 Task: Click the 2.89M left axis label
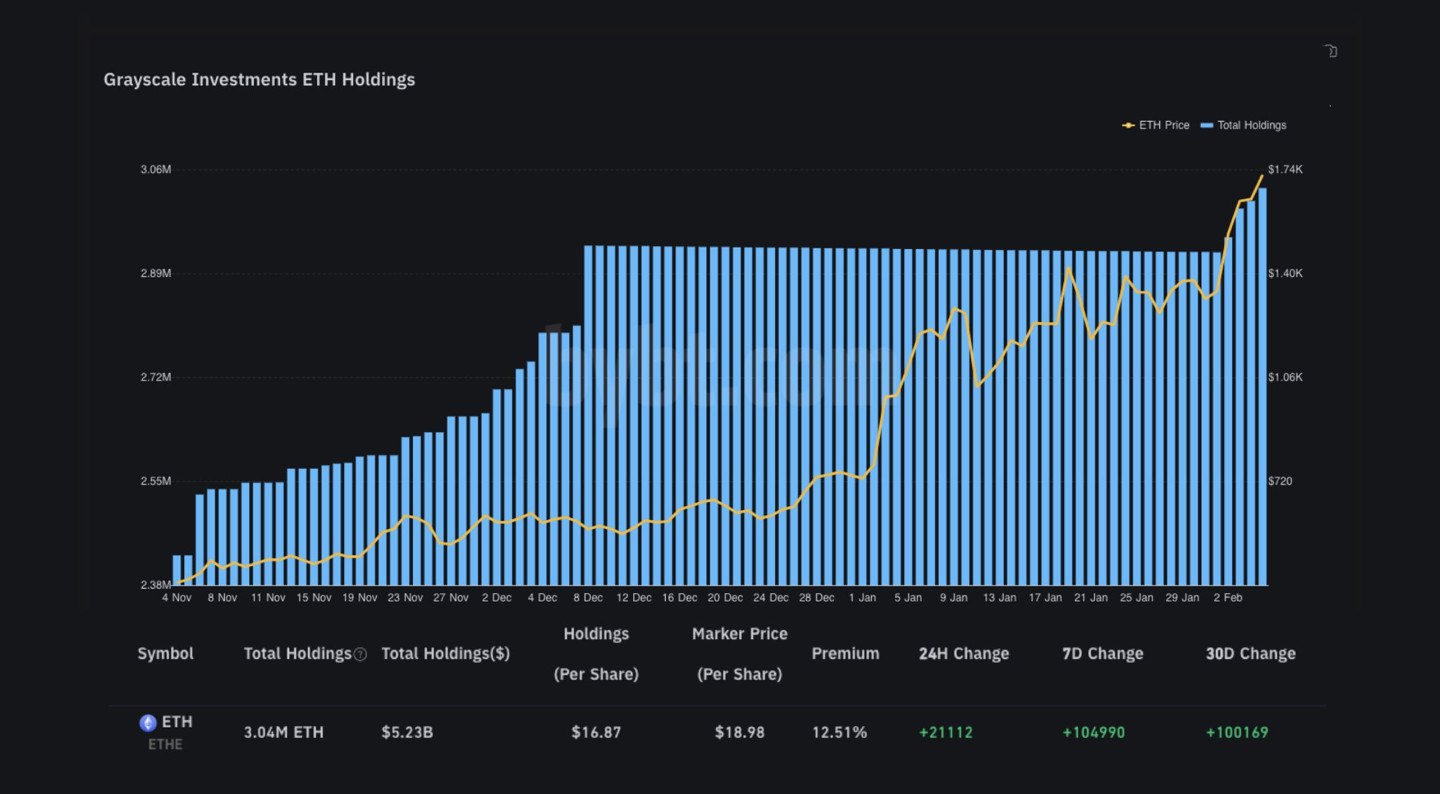pyautogui.click(x=156, y=273)
